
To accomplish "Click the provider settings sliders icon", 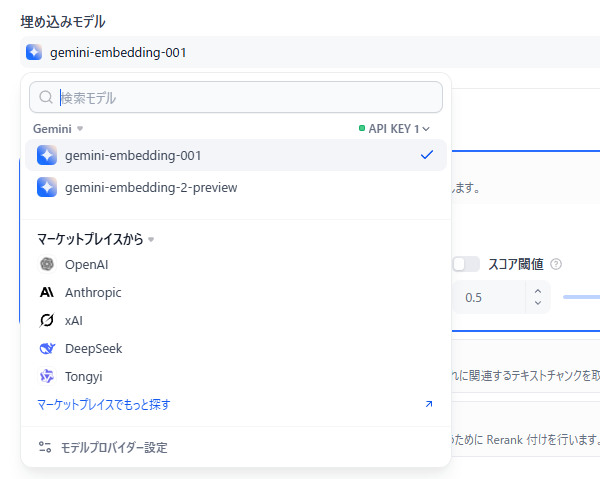I will click(x=45, y=447).
